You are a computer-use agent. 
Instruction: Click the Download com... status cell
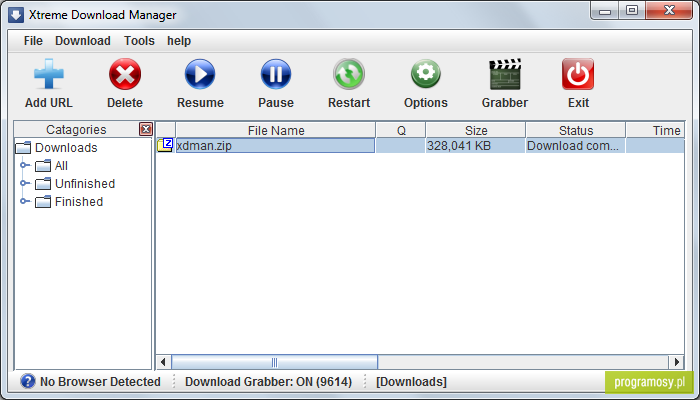[x=575, y=146]
